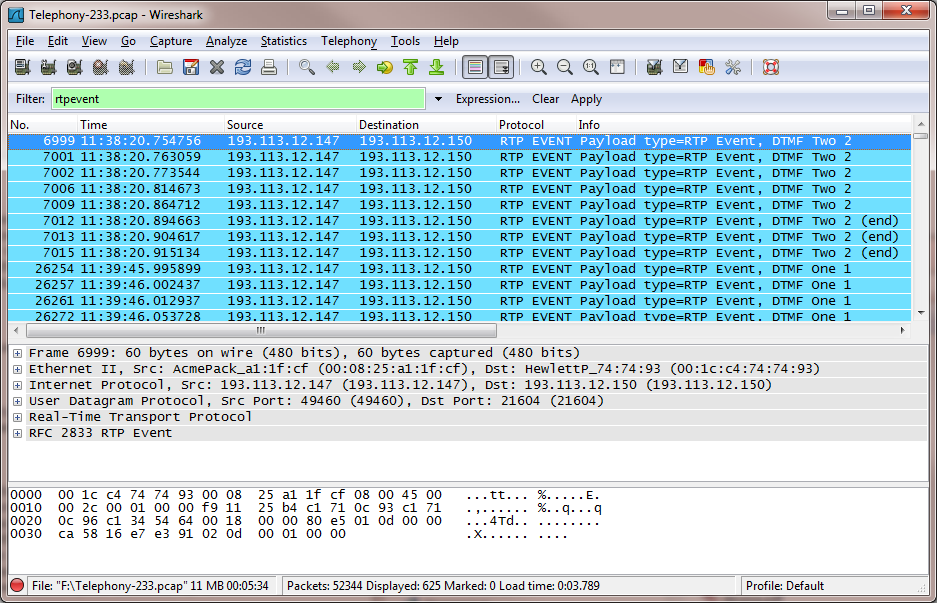Go to specified packet number icon
This screenshot has height=603, width=937.
[385, 67]
